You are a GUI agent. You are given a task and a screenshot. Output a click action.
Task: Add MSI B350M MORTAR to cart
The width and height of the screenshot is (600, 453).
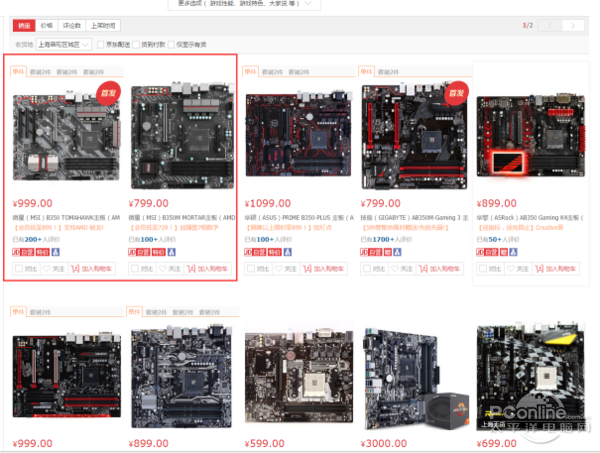tap(207, 269)
